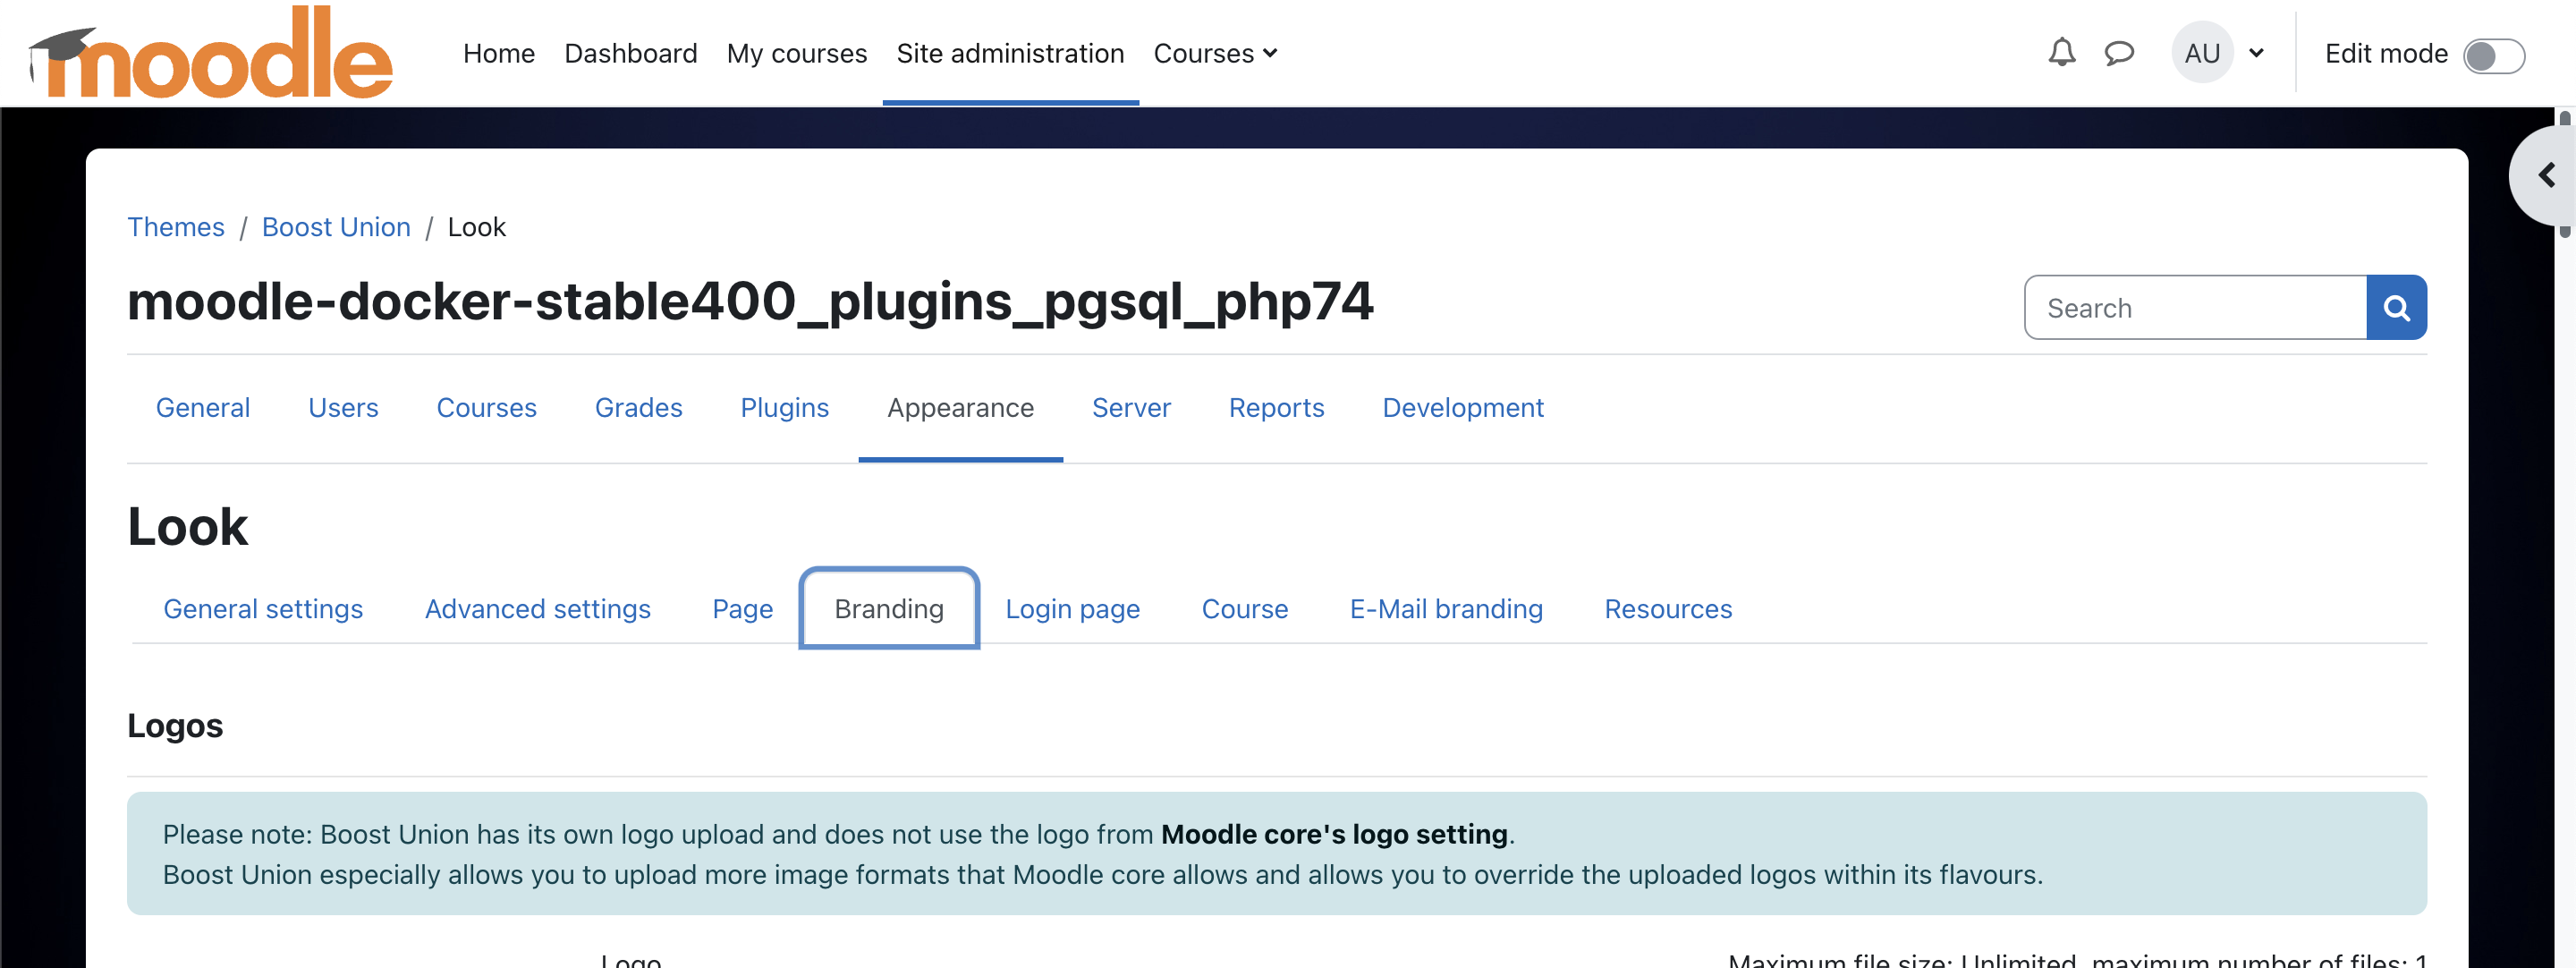Open the messaging icon
This screenshot has width=2576, height=968.
click(x=2119, y=53)
